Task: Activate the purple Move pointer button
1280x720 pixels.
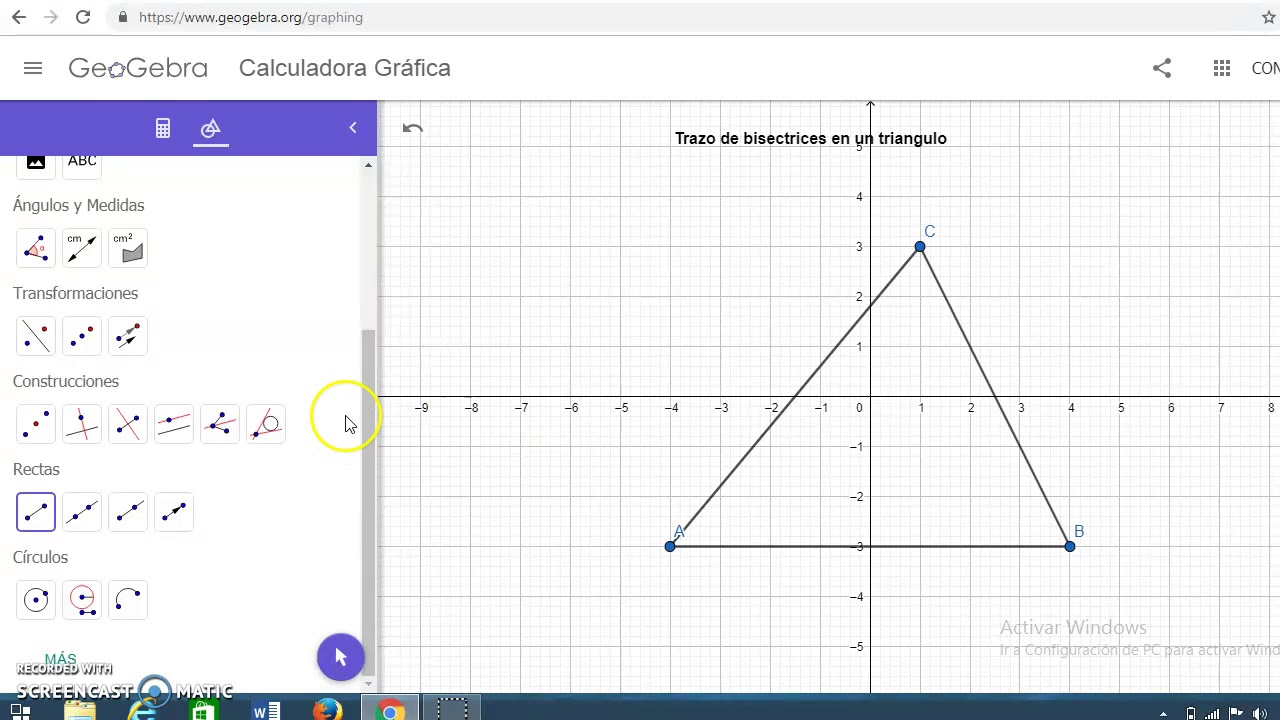Action: pyautogui.click(x=340, y=657)
